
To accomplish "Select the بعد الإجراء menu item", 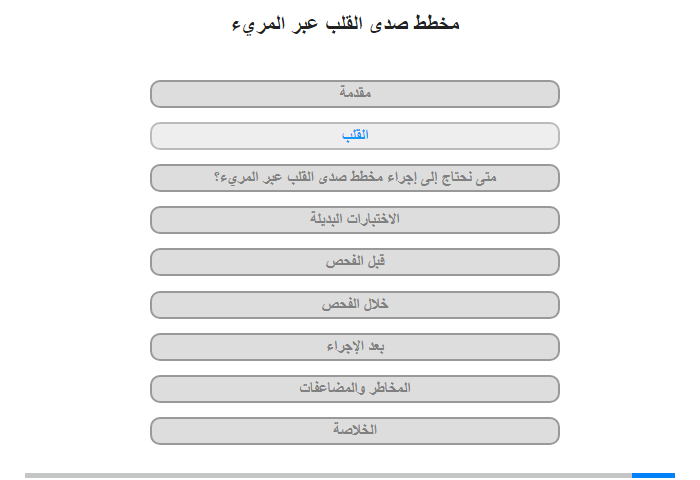I will pyautogui.click(x=354, y=346).
